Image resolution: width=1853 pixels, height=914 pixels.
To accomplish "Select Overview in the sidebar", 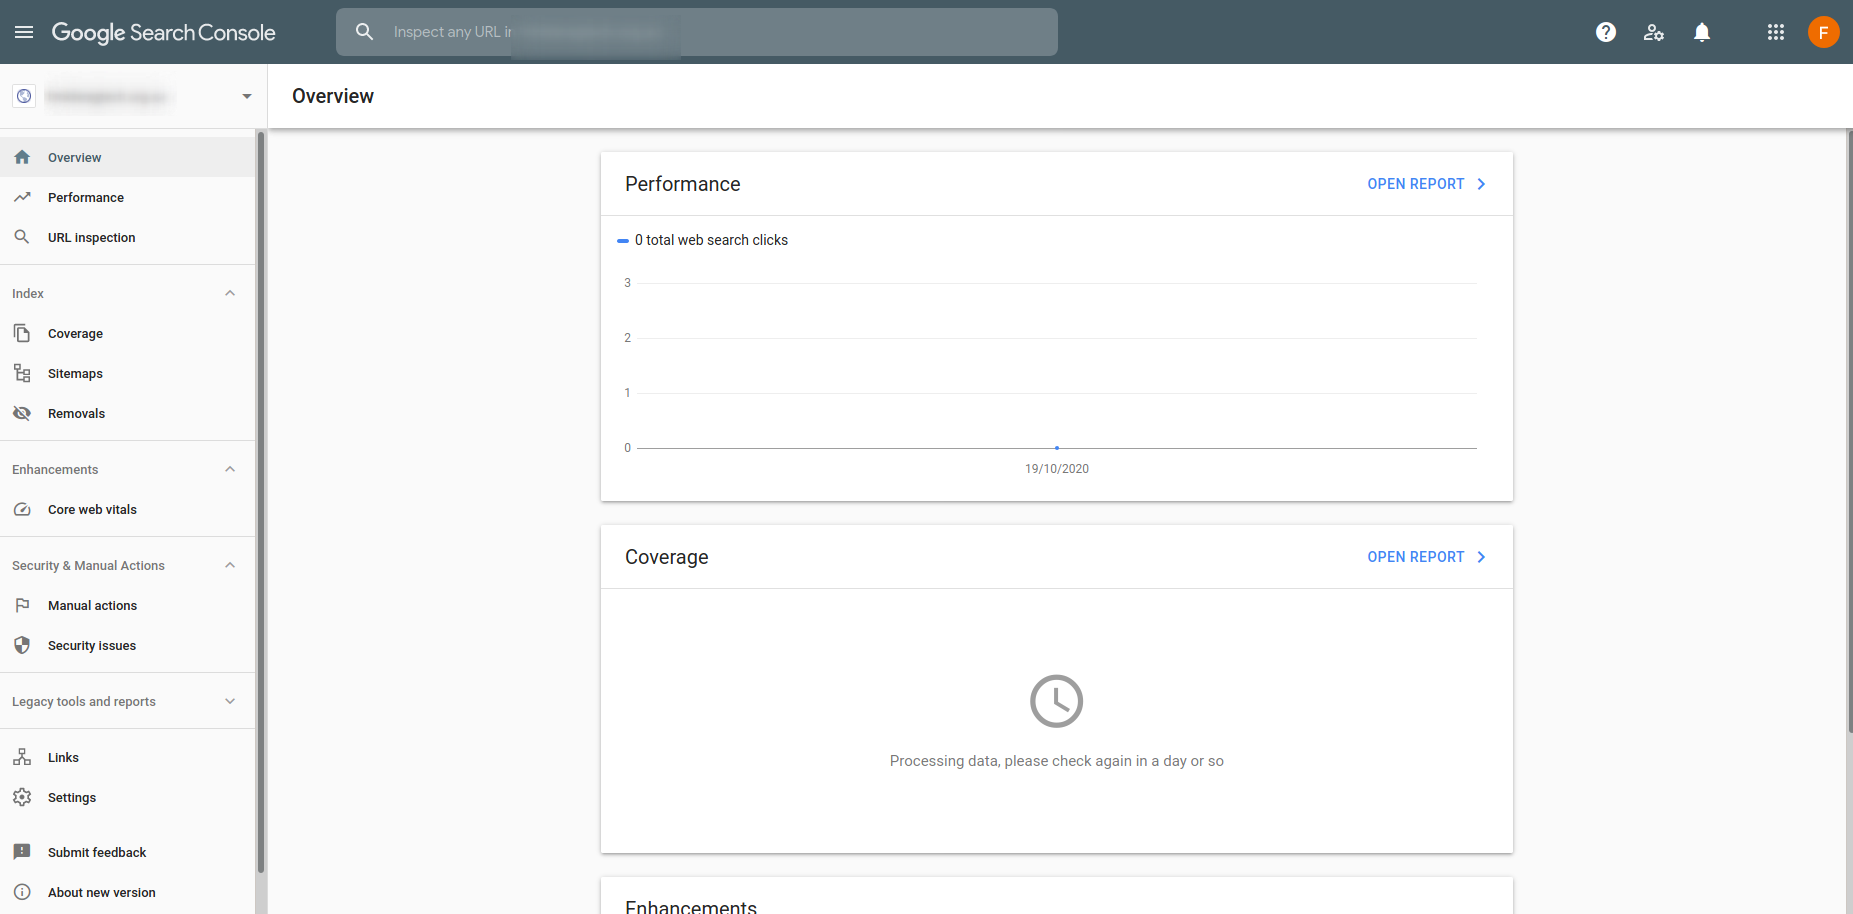I will point(128,157).
